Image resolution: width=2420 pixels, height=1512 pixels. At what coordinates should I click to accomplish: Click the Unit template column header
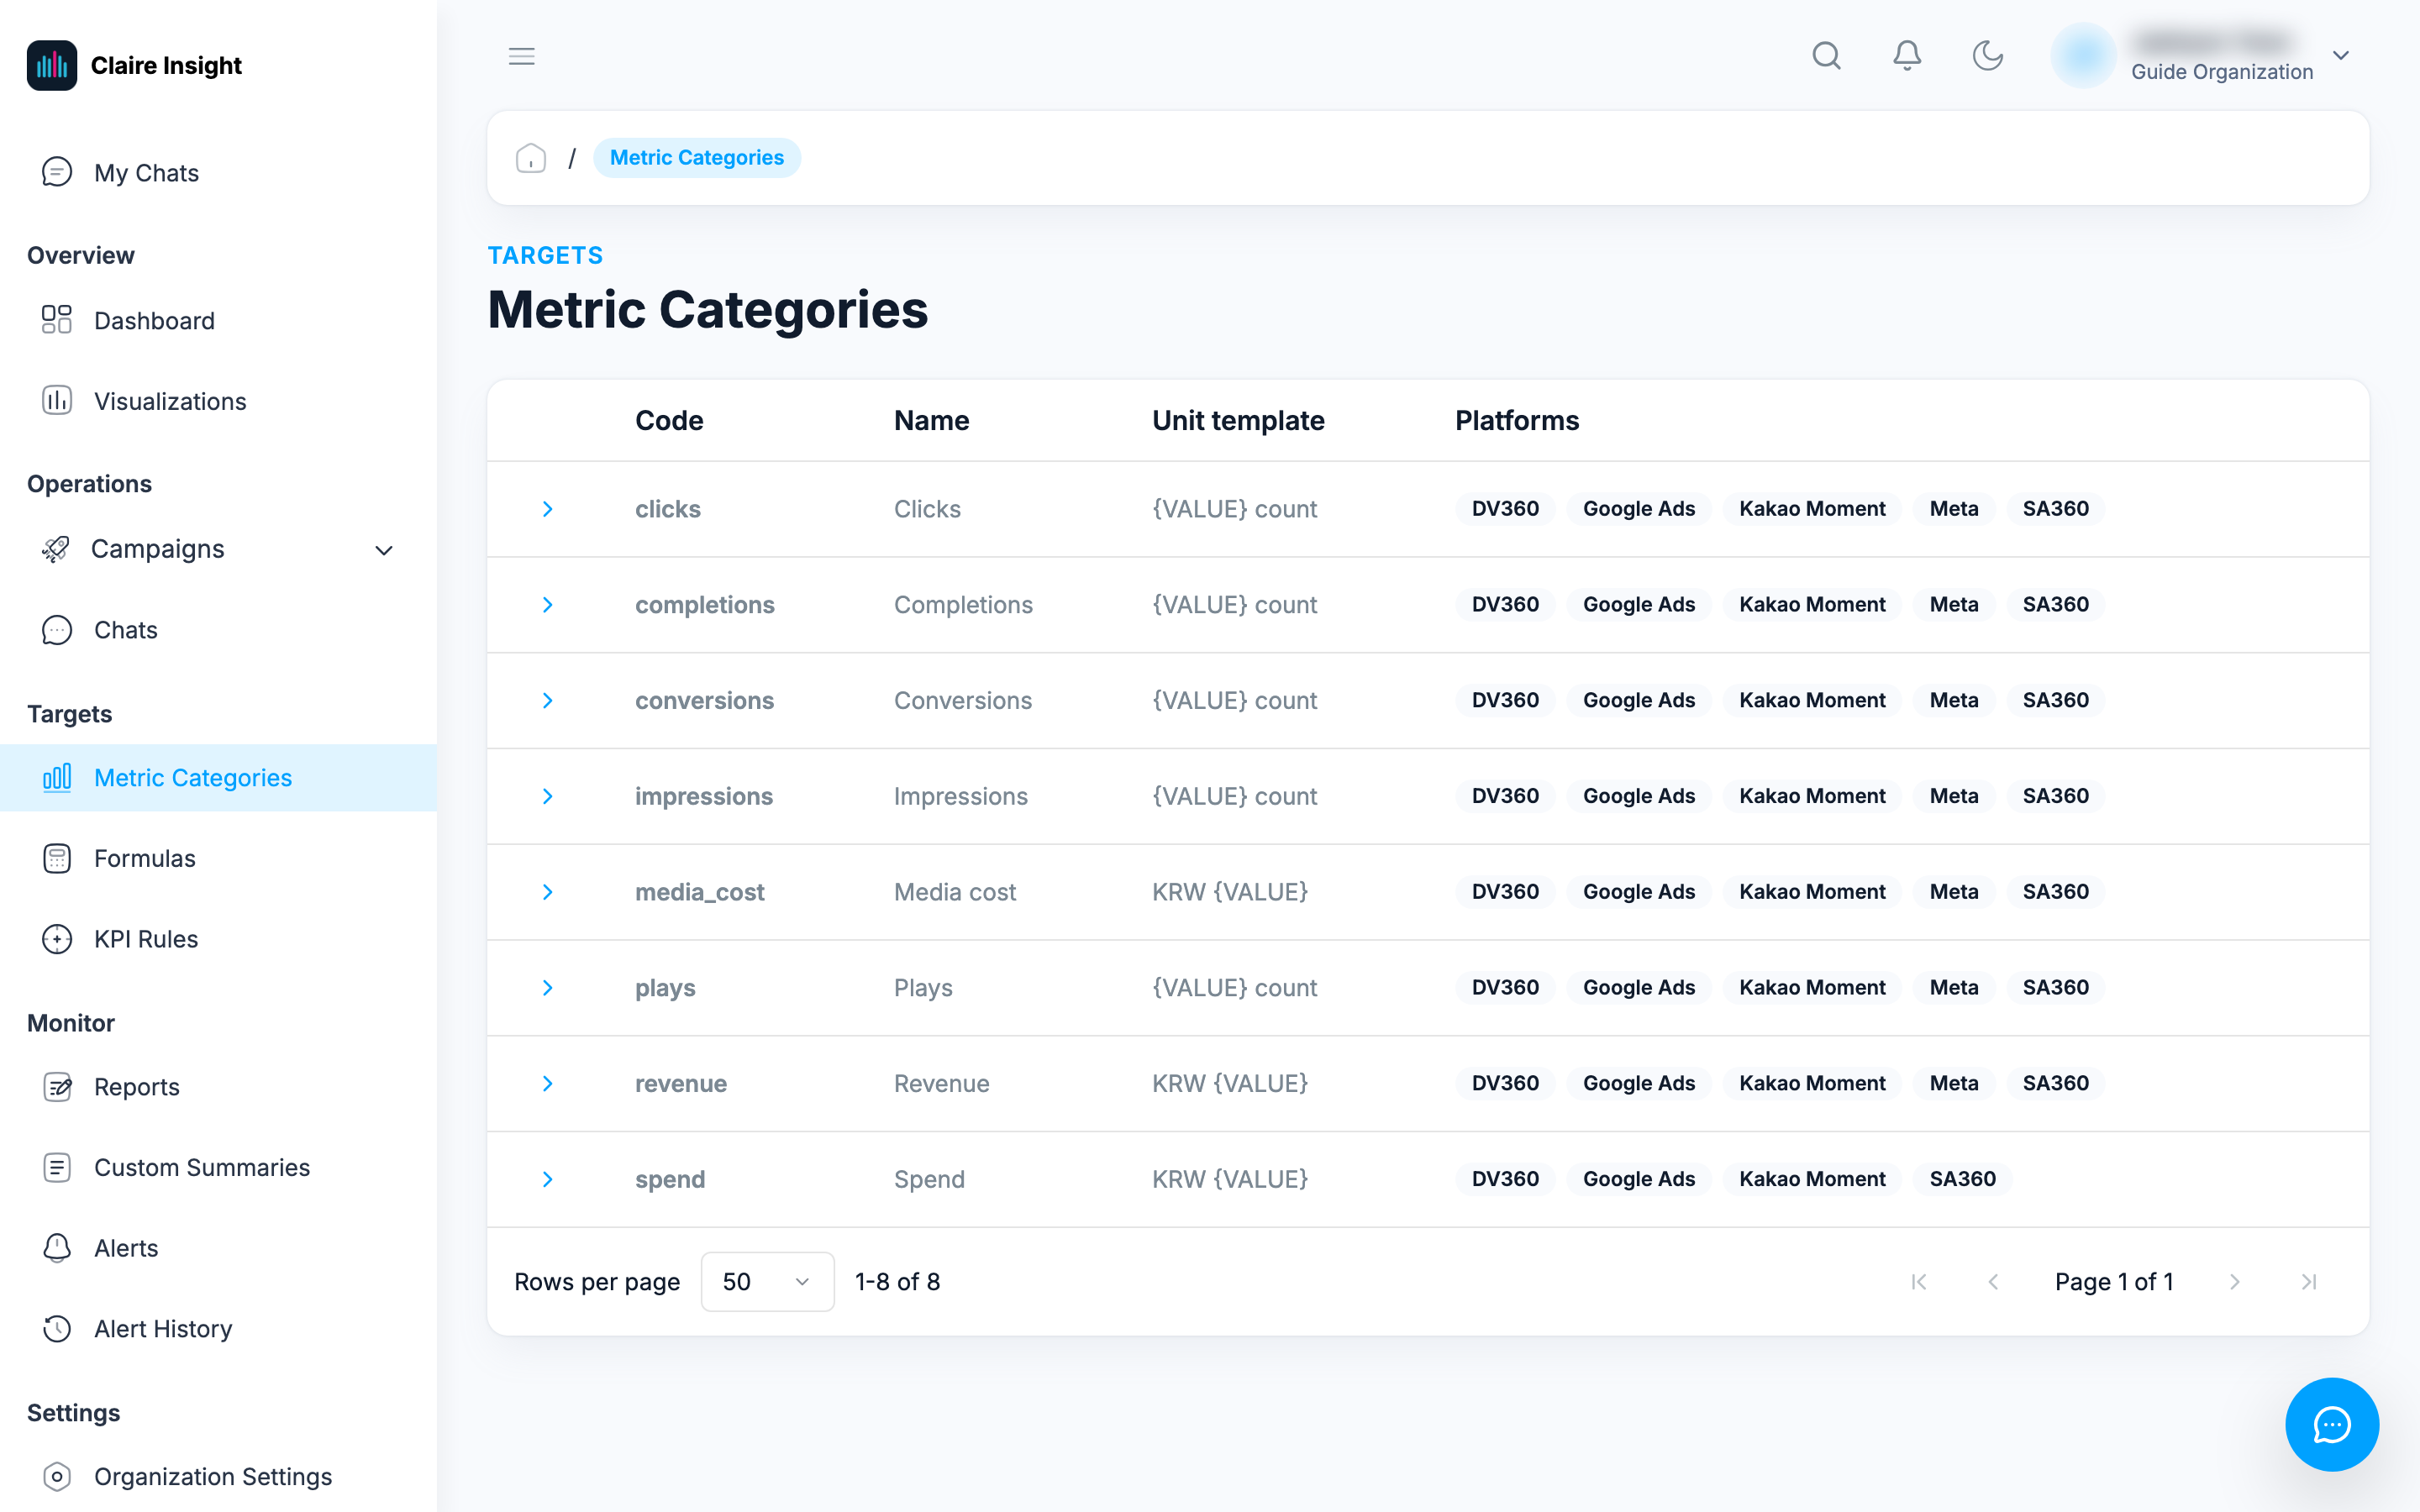1238,420
